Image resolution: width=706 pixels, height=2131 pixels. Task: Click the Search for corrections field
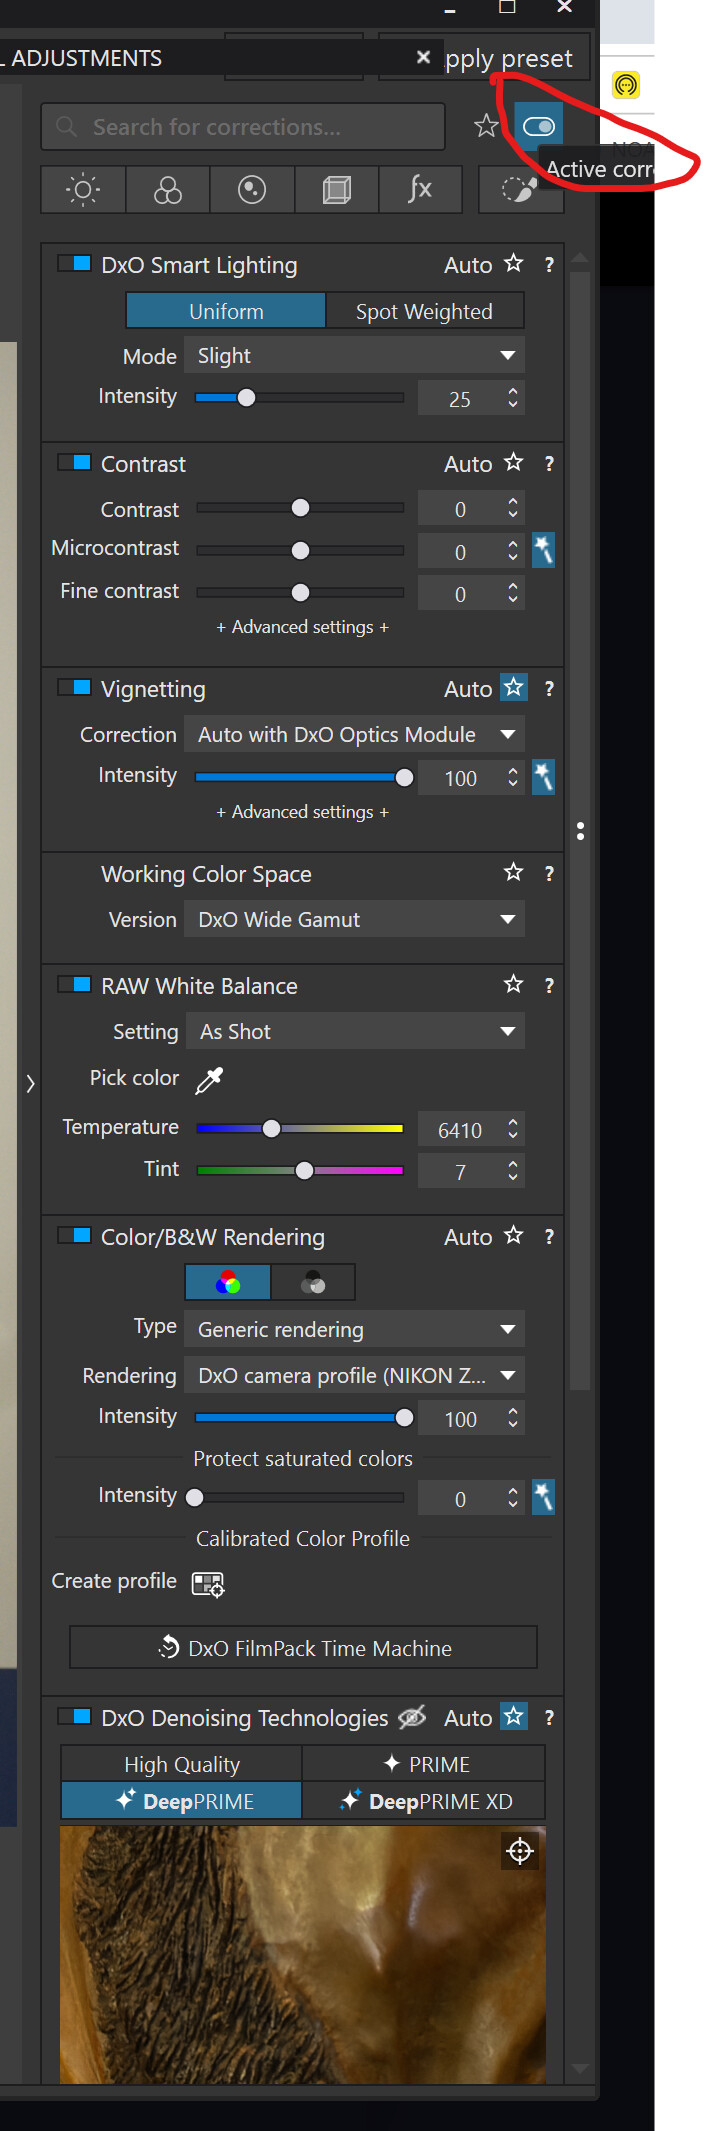tap(243, 127)
